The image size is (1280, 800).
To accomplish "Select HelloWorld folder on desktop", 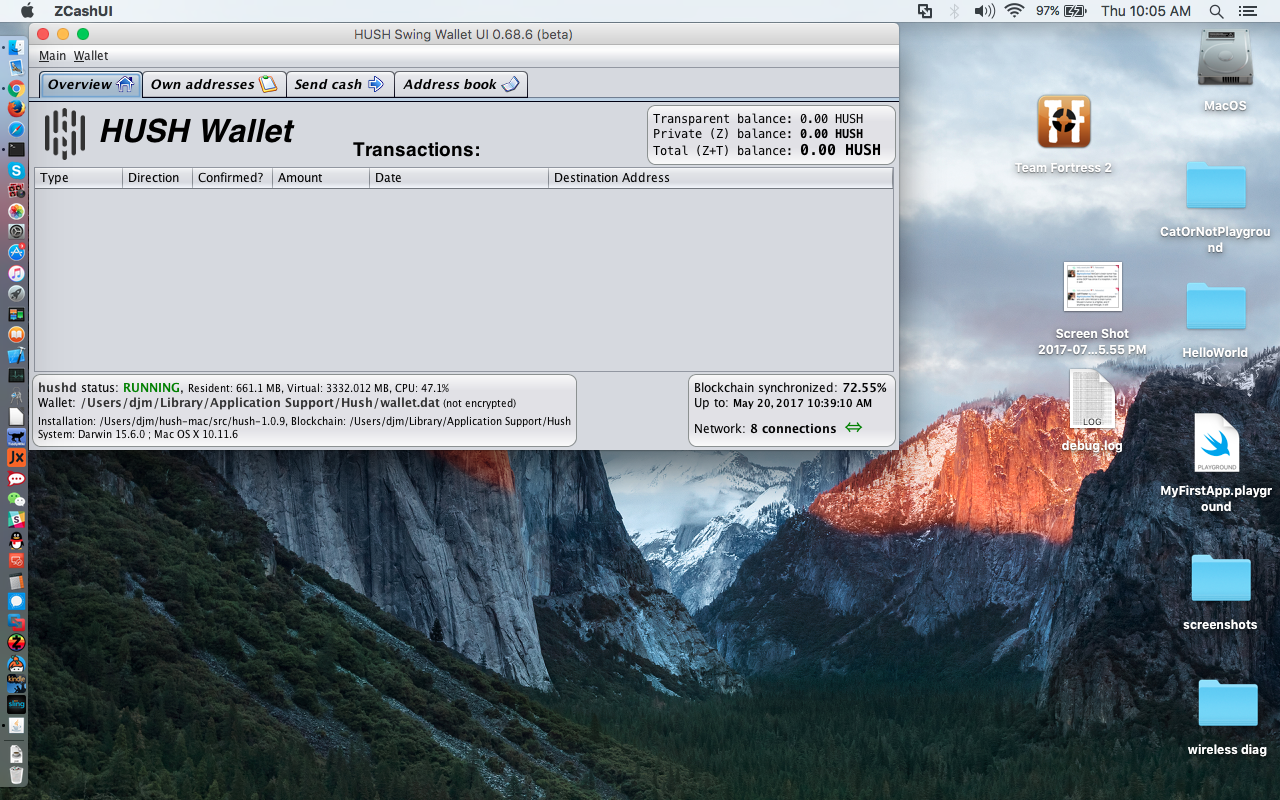I will pyautogui.click(x=1216, y=306).
